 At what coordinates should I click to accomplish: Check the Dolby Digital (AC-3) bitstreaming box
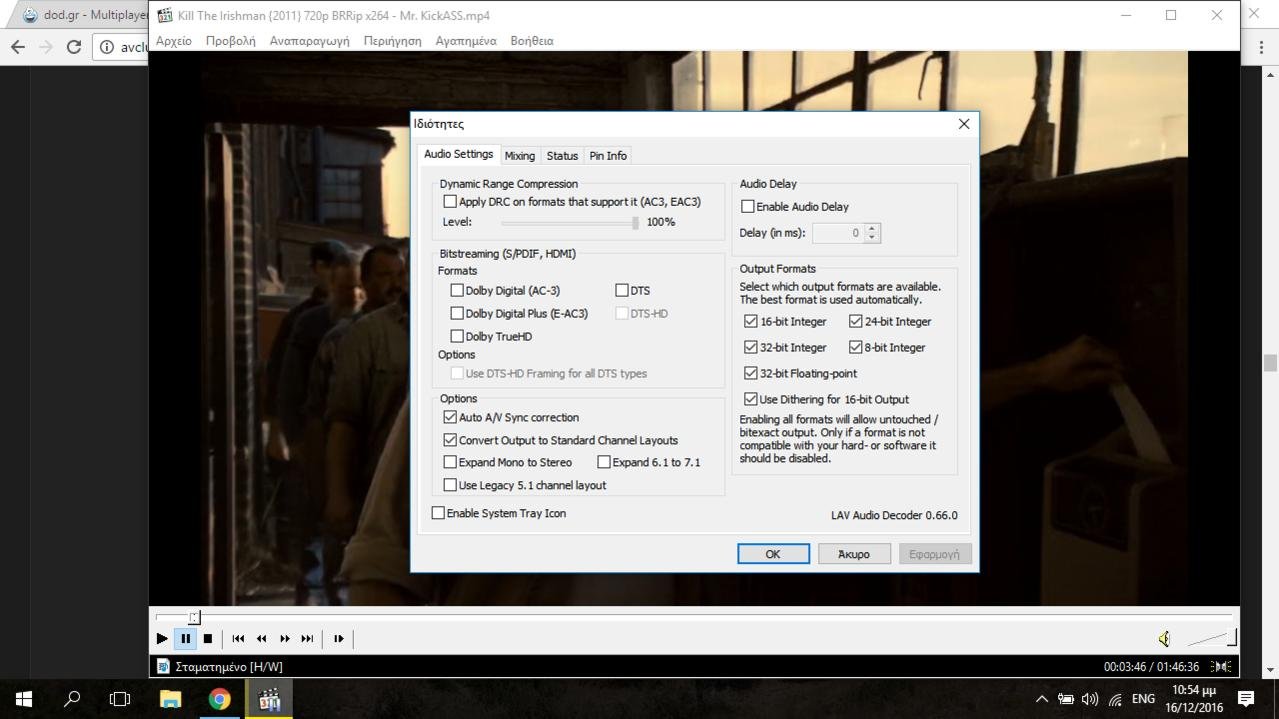point(457,291)
